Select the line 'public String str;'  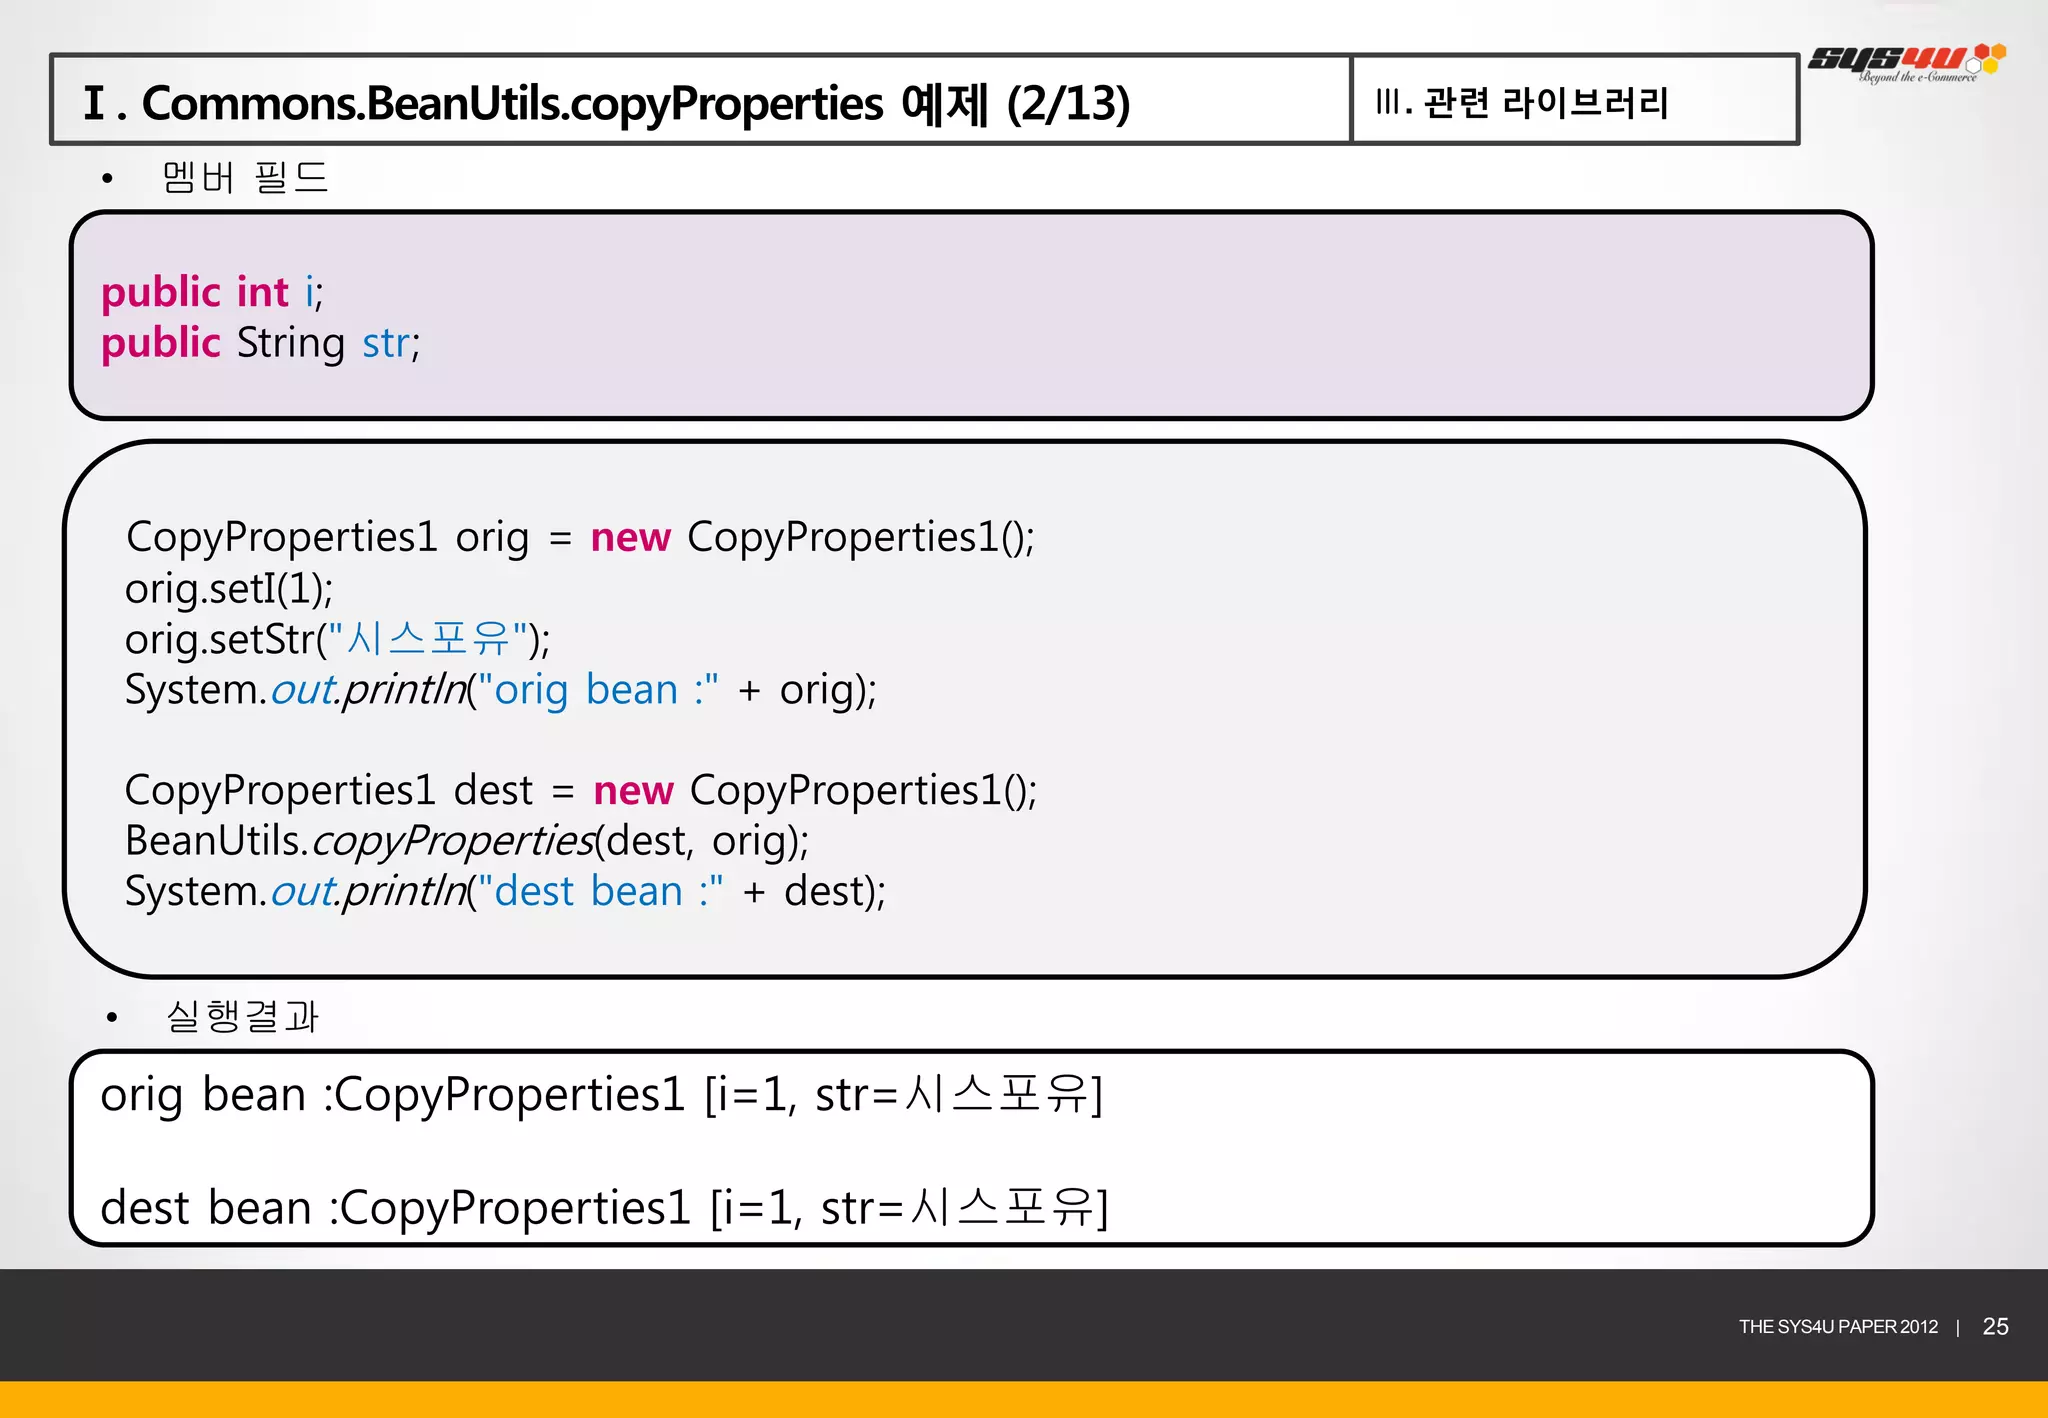point(261,343)
